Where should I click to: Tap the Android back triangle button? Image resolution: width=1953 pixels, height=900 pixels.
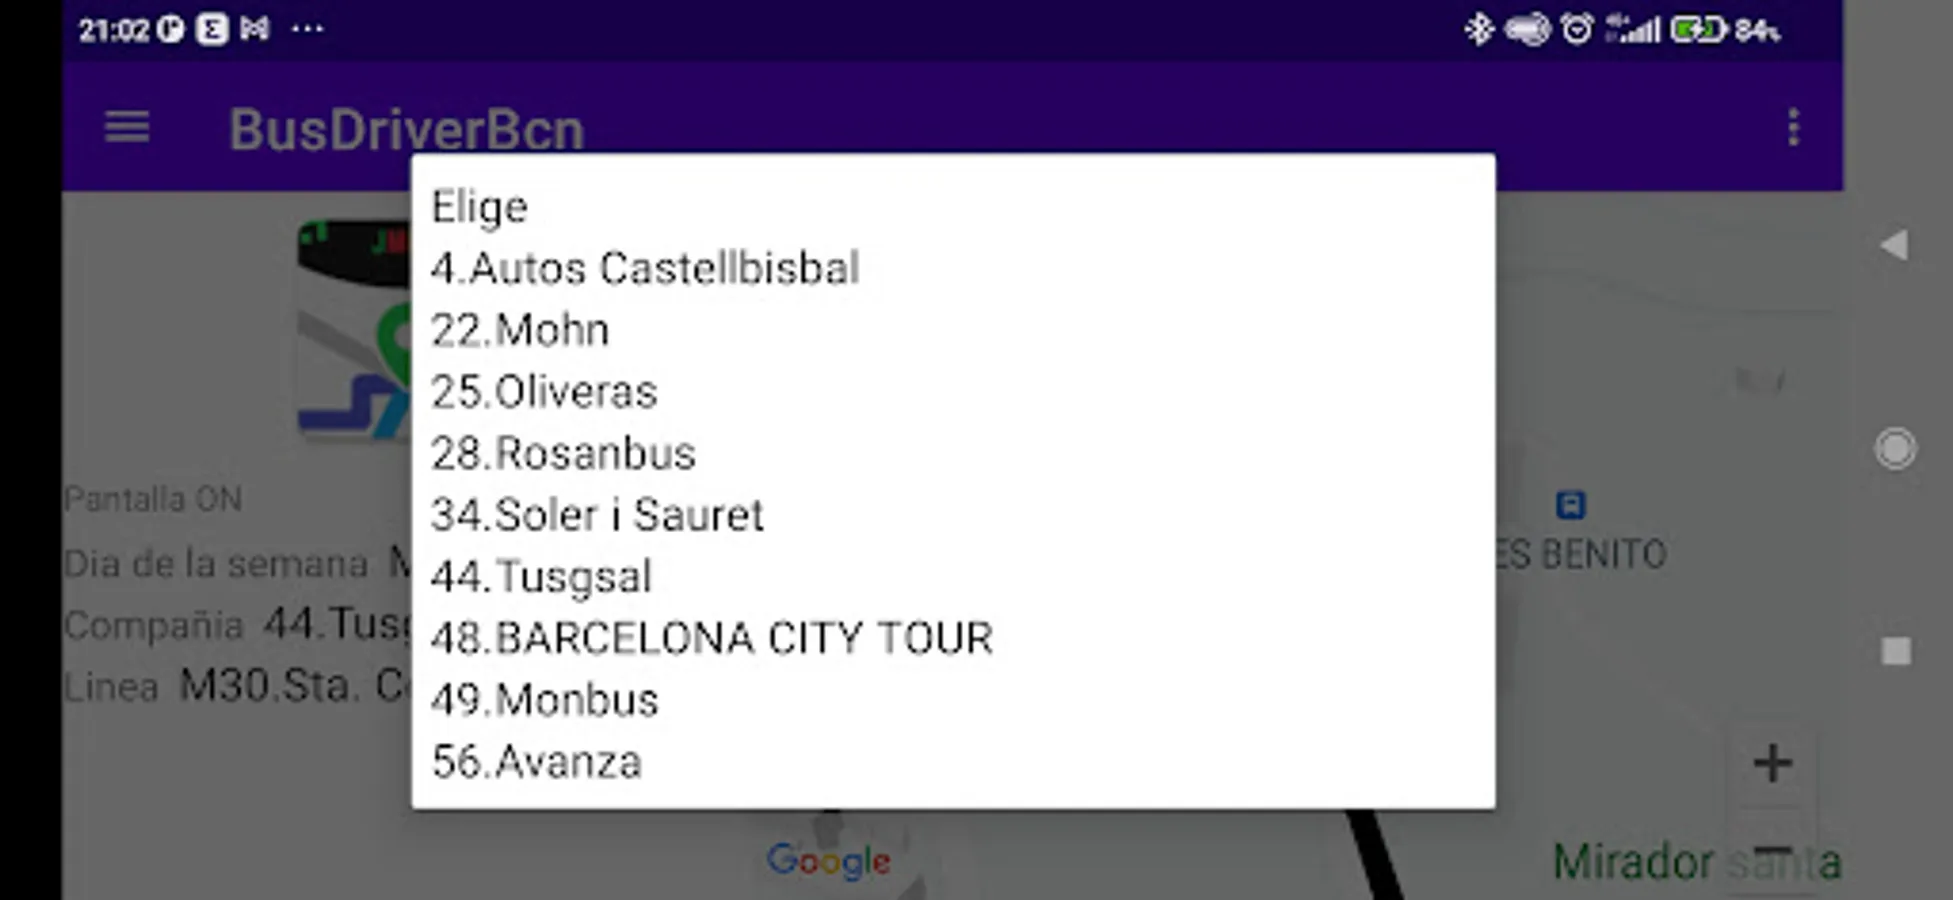(1894, 245)
